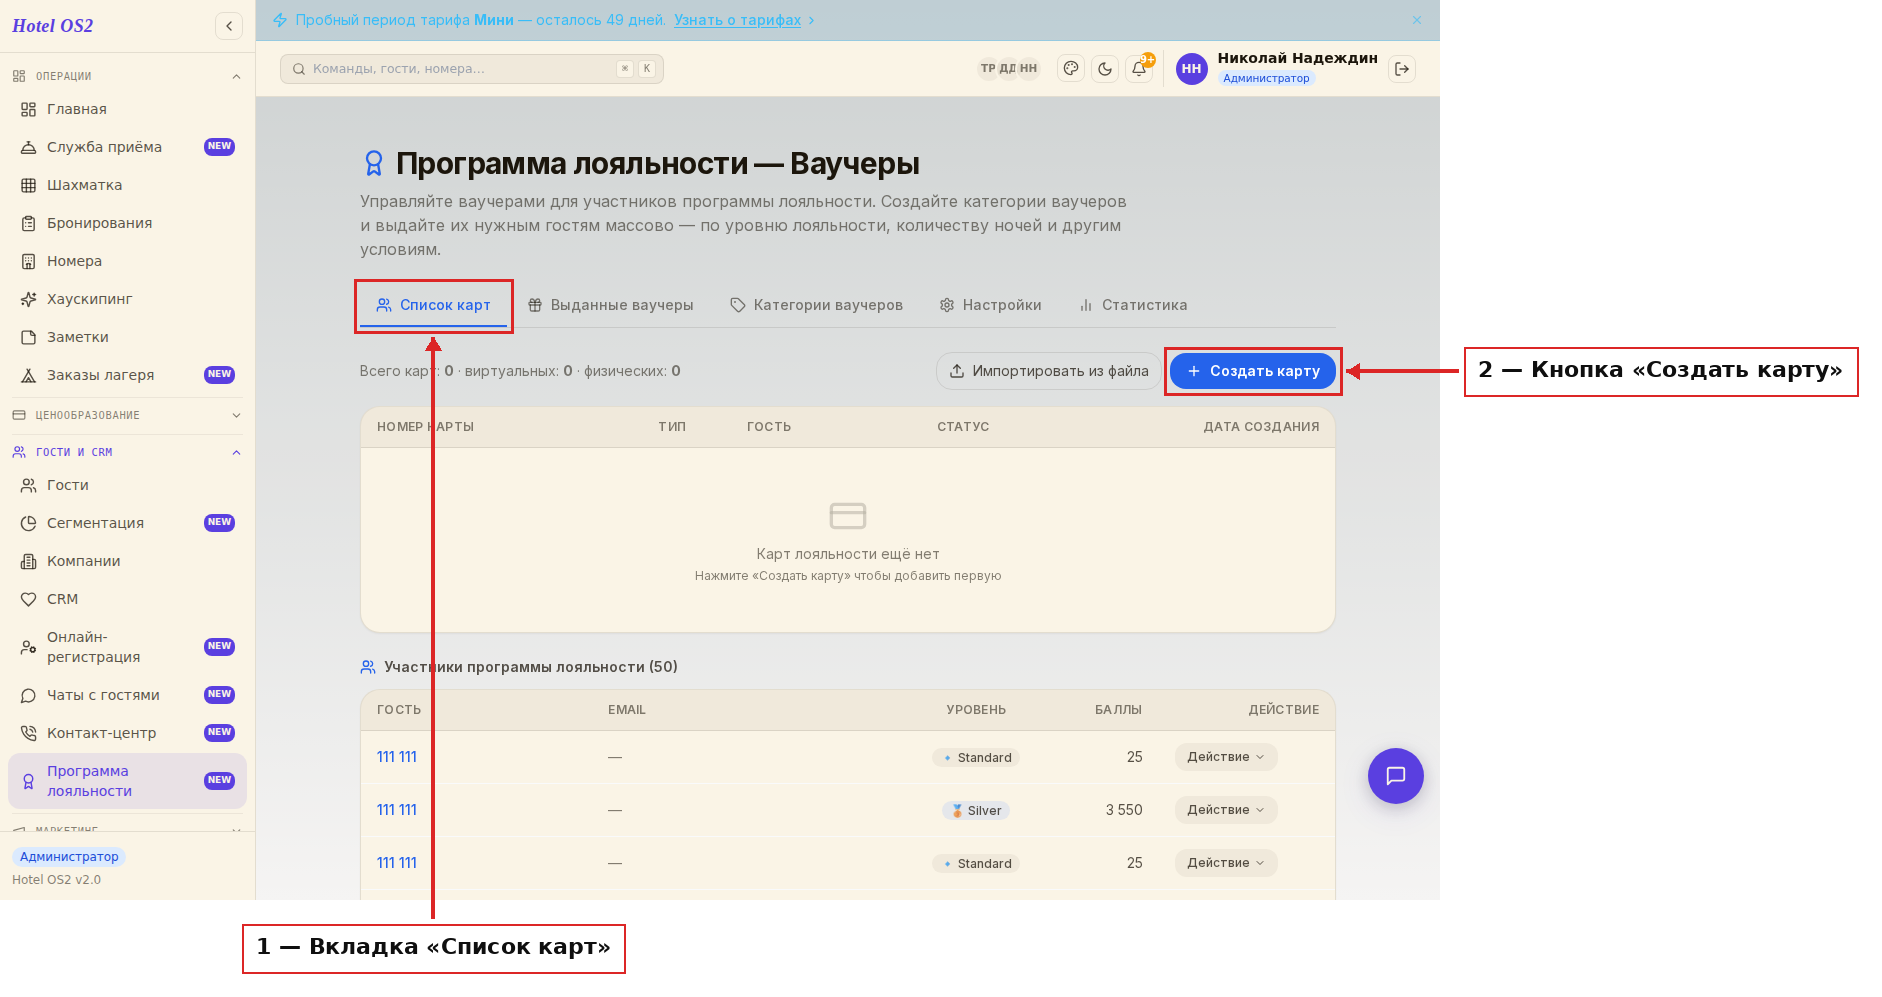
Task: Open Компании sidebar item
Action: coord(127,561)
